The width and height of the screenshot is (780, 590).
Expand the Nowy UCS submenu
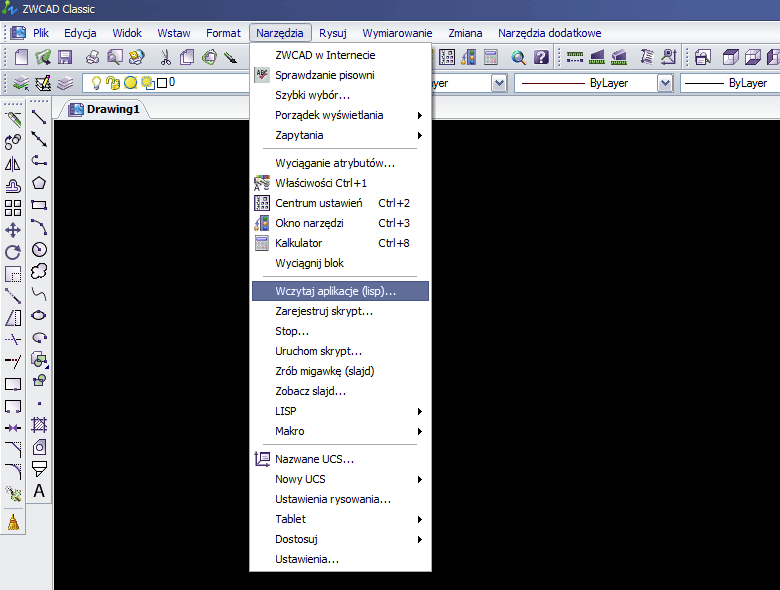[340, 479]
